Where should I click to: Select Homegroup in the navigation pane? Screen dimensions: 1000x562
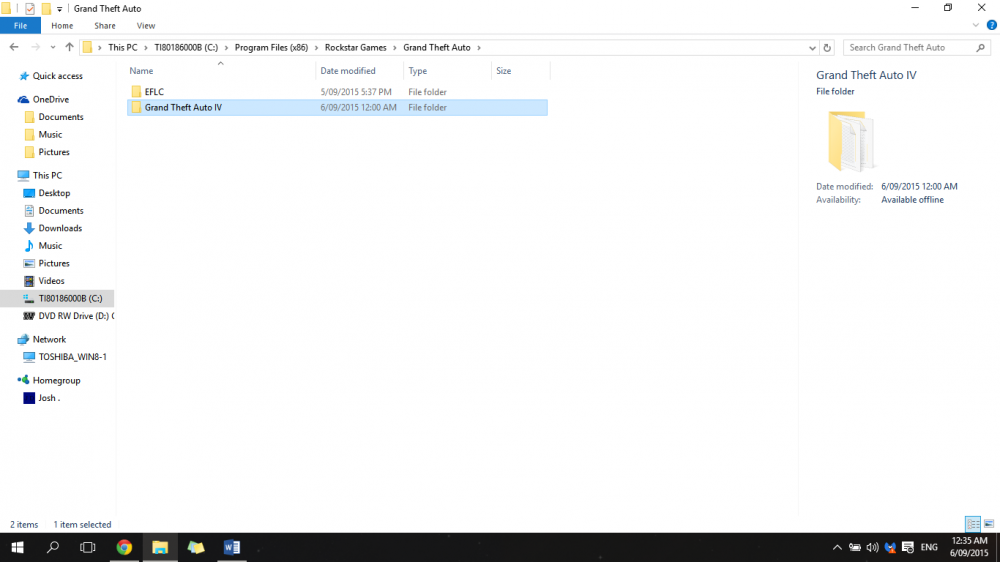click(56, 380)
